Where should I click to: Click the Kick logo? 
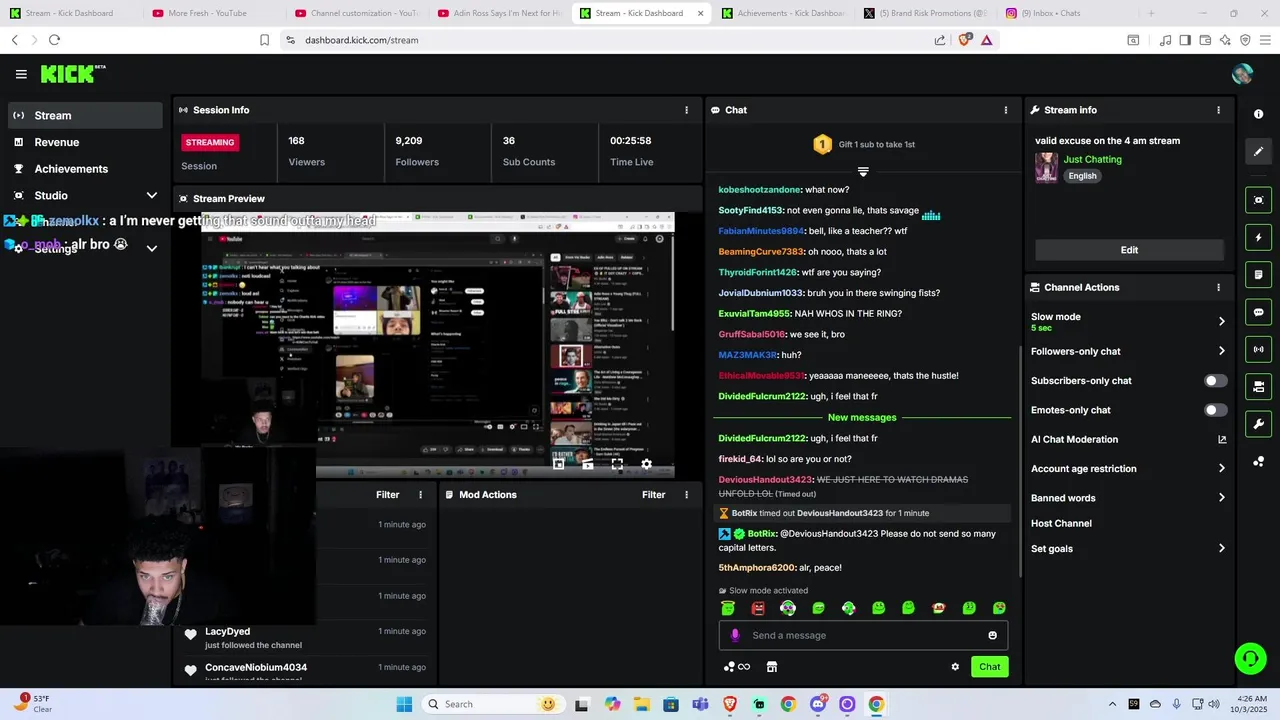73,74
